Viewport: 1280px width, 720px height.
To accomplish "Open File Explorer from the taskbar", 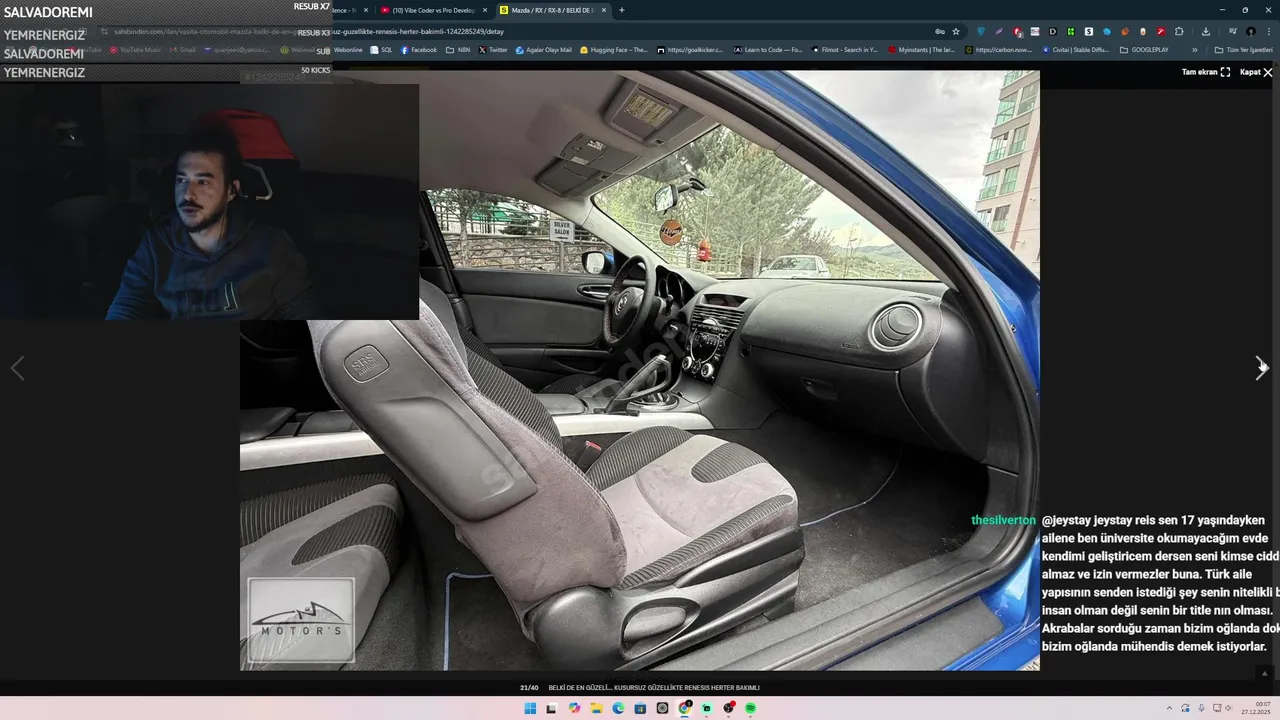I will pos(596,708).
